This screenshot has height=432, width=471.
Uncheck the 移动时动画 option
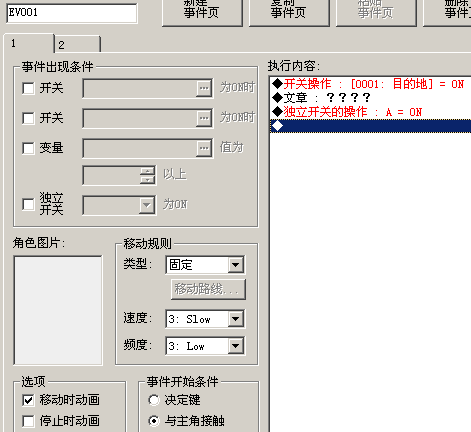coord(28,400)
